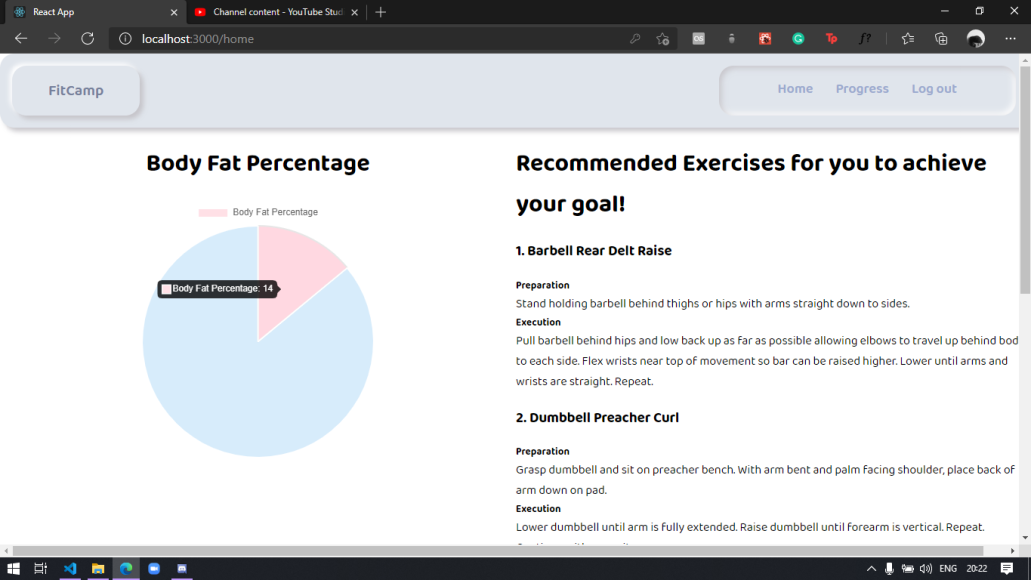
Task: Open Edge Collections
Action: [941, 38]
